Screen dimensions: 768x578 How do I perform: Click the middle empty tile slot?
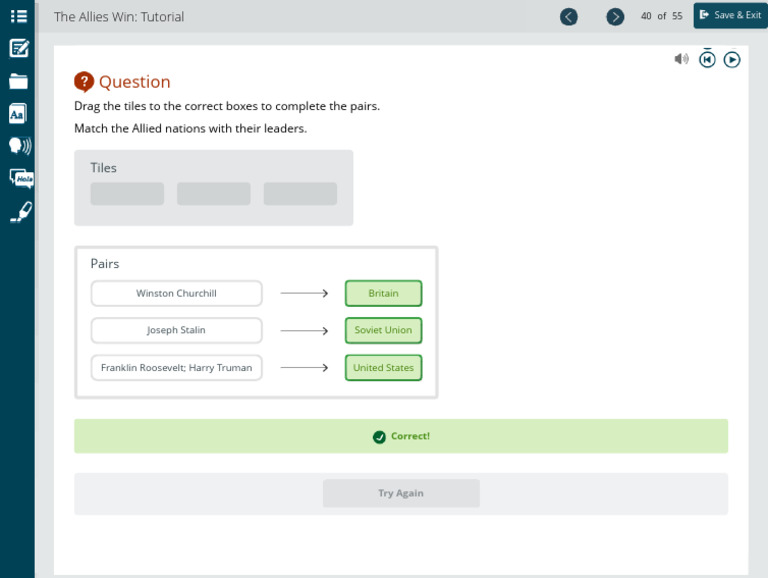[214, 193]
